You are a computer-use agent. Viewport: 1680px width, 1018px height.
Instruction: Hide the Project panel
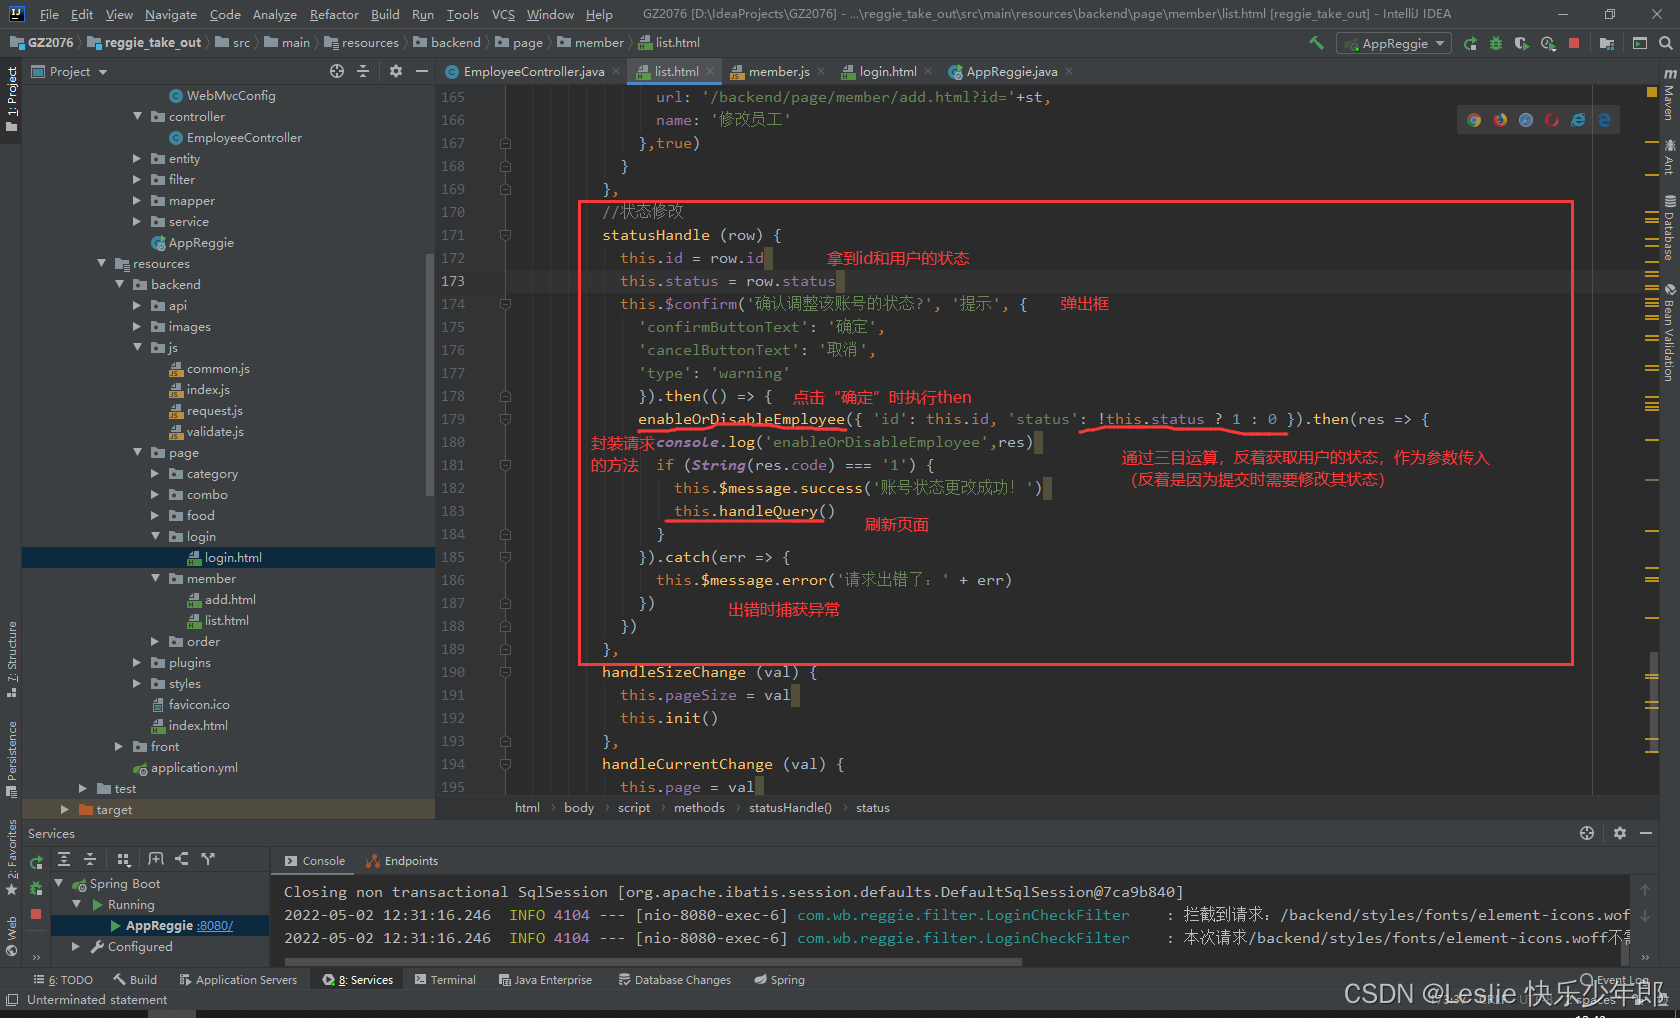(x=422, y=71)
